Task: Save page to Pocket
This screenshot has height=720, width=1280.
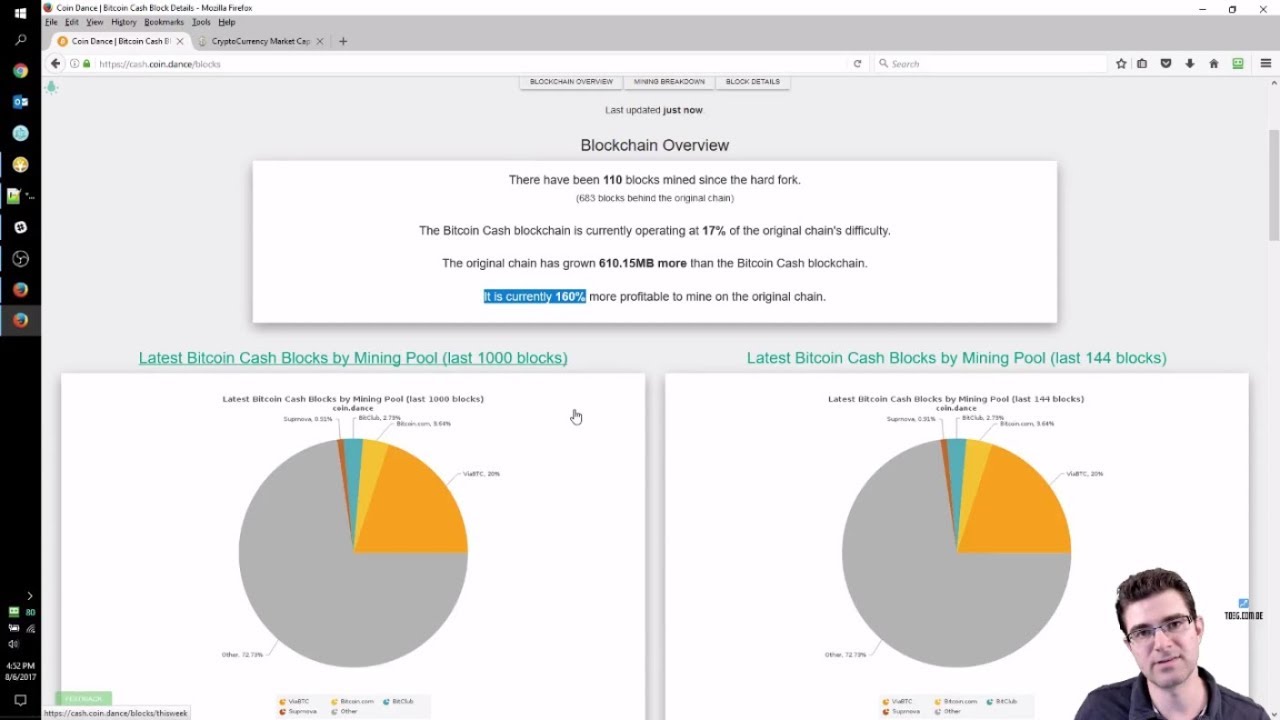Action: coord(1166,64)
